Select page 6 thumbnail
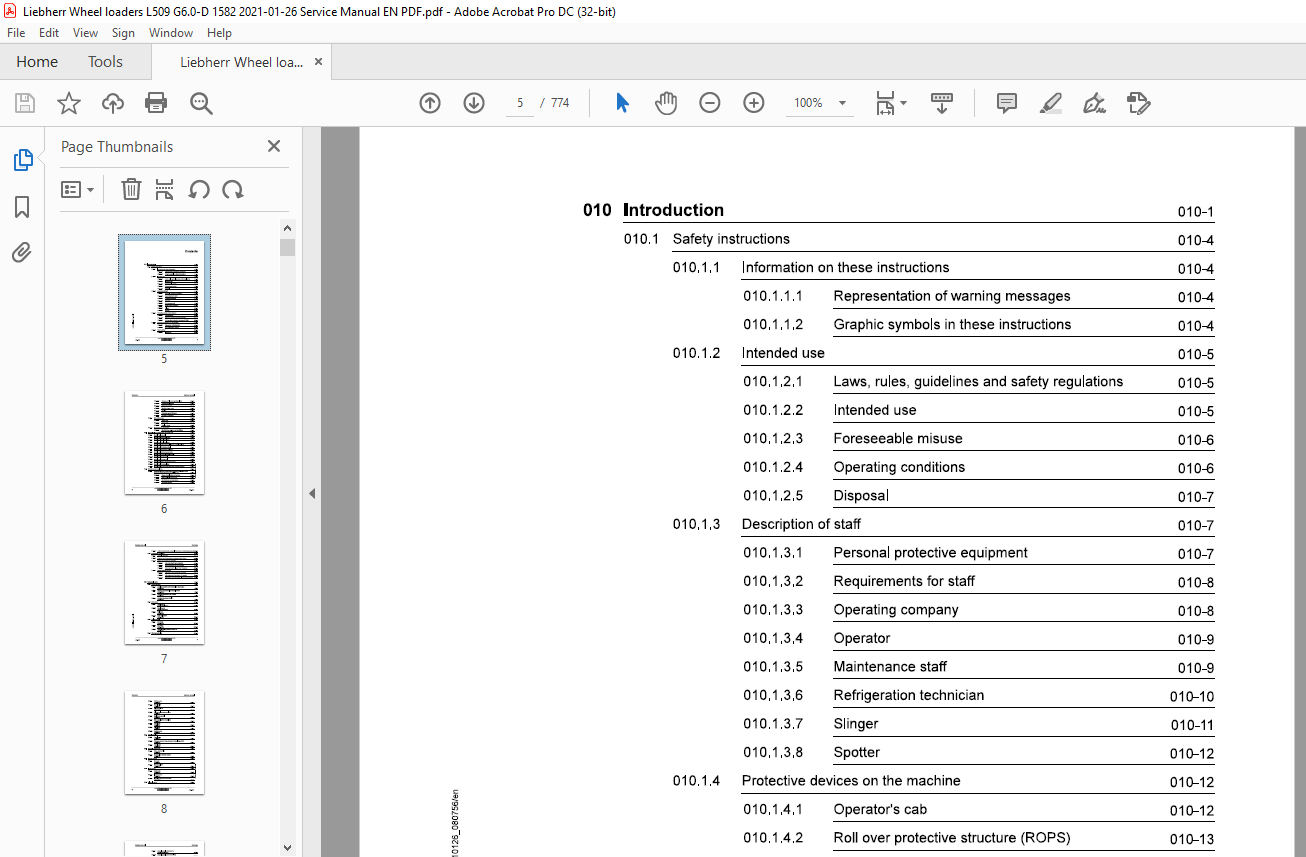Viewport: 1306px width, 857px height. (164, 442)
